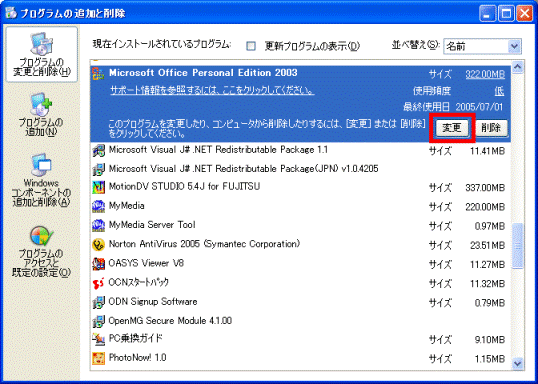Click the program list scrollbar thumb
The width and height of the screenshot is (538, 384).
click(517, 246)
